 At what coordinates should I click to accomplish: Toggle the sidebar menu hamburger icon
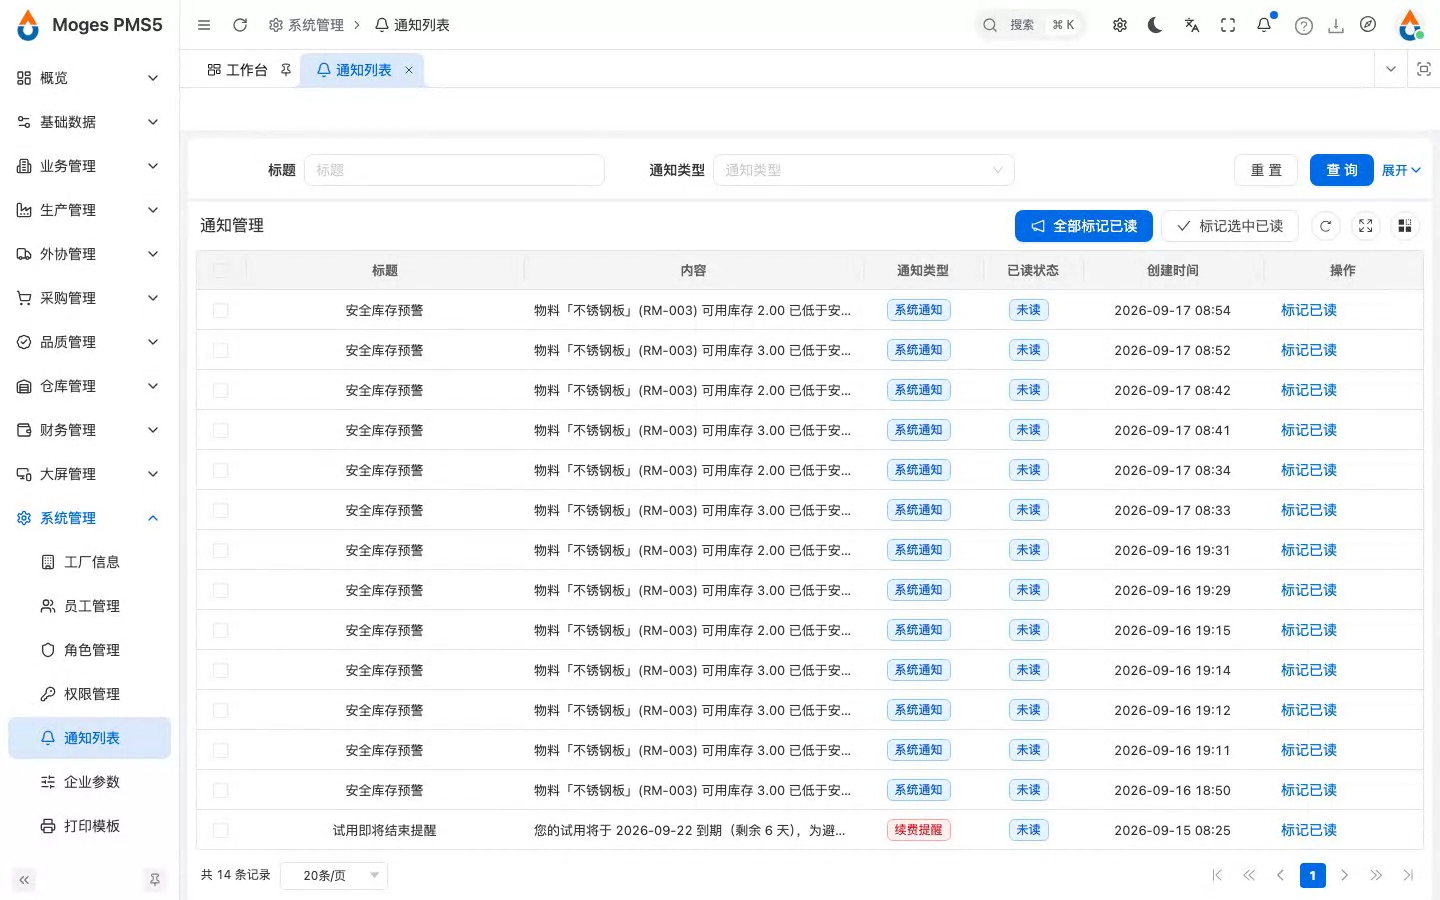[204, 25]
